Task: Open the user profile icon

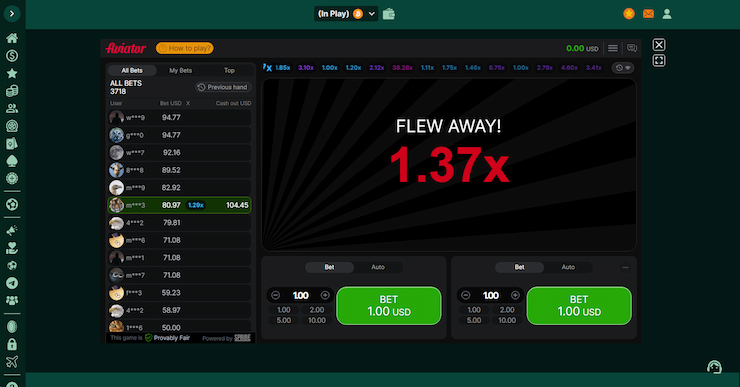Action: (667, 14)
